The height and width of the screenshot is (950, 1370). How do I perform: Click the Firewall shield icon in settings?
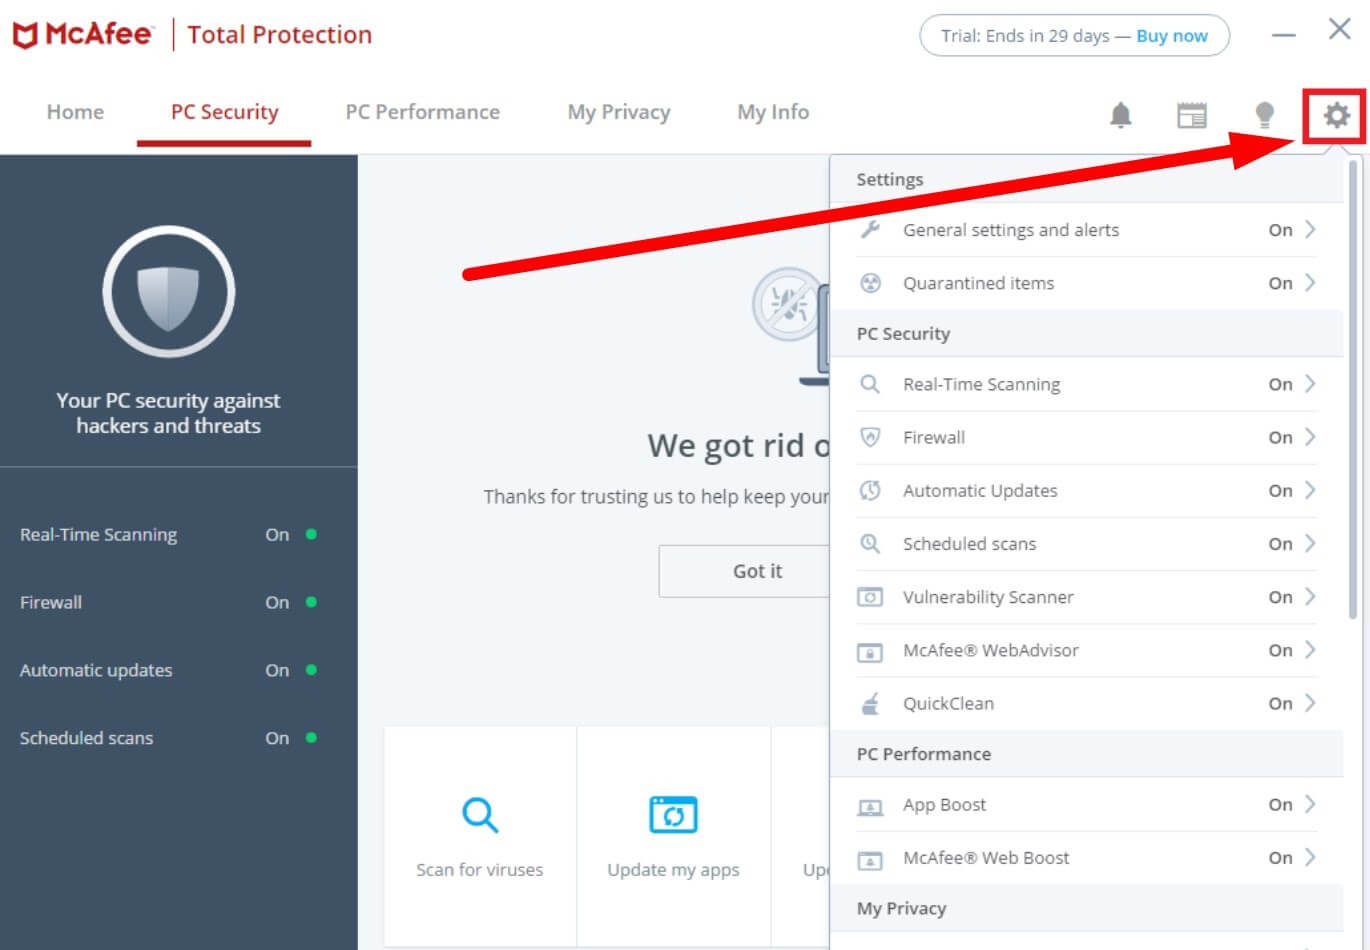(x=870, y=437)
